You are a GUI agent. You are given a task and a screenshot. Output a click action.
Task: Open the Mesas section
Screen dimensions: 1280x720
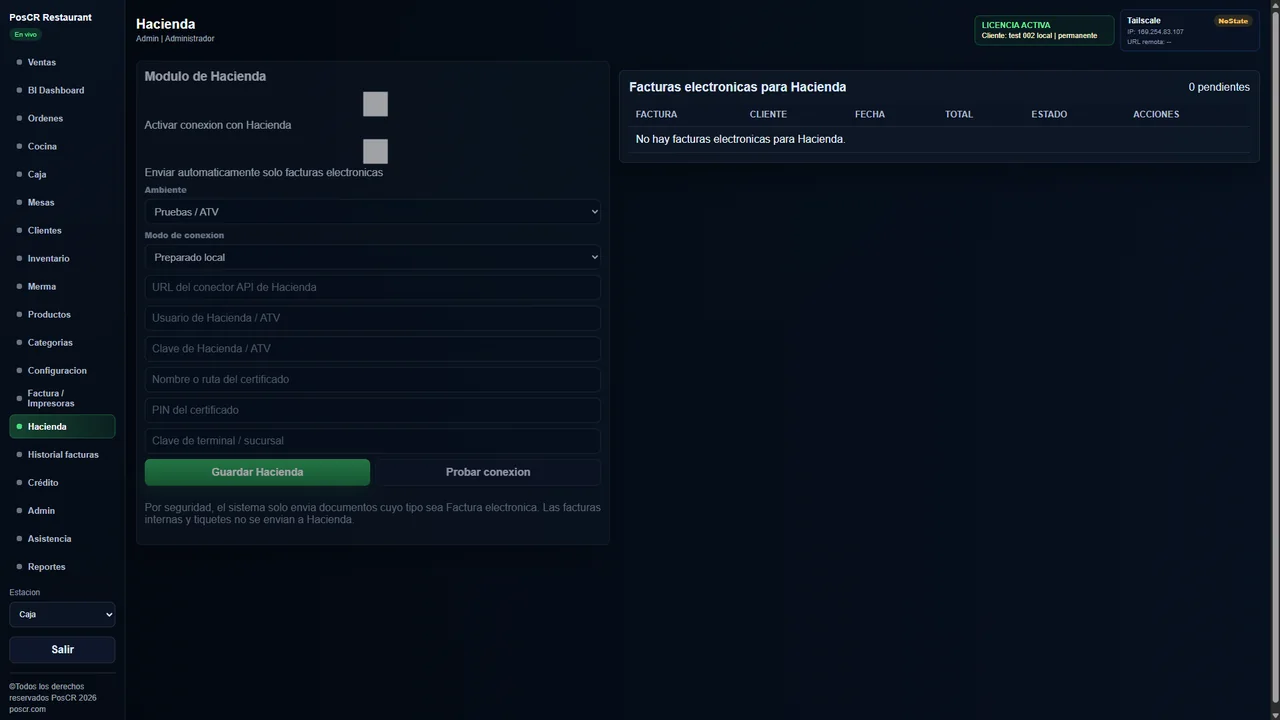(62, 202)
